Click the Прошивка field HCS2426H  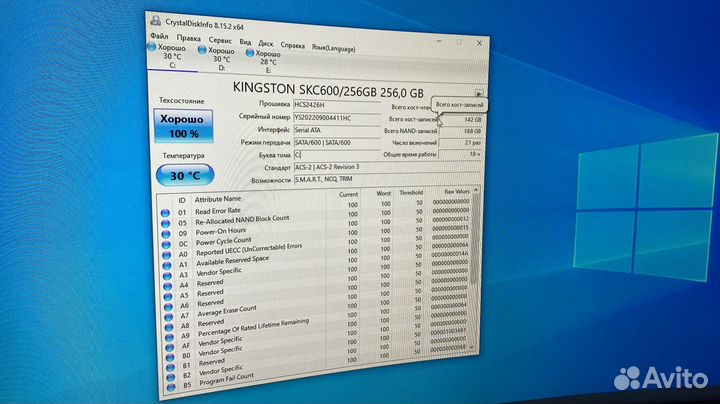tap(337, 105)
